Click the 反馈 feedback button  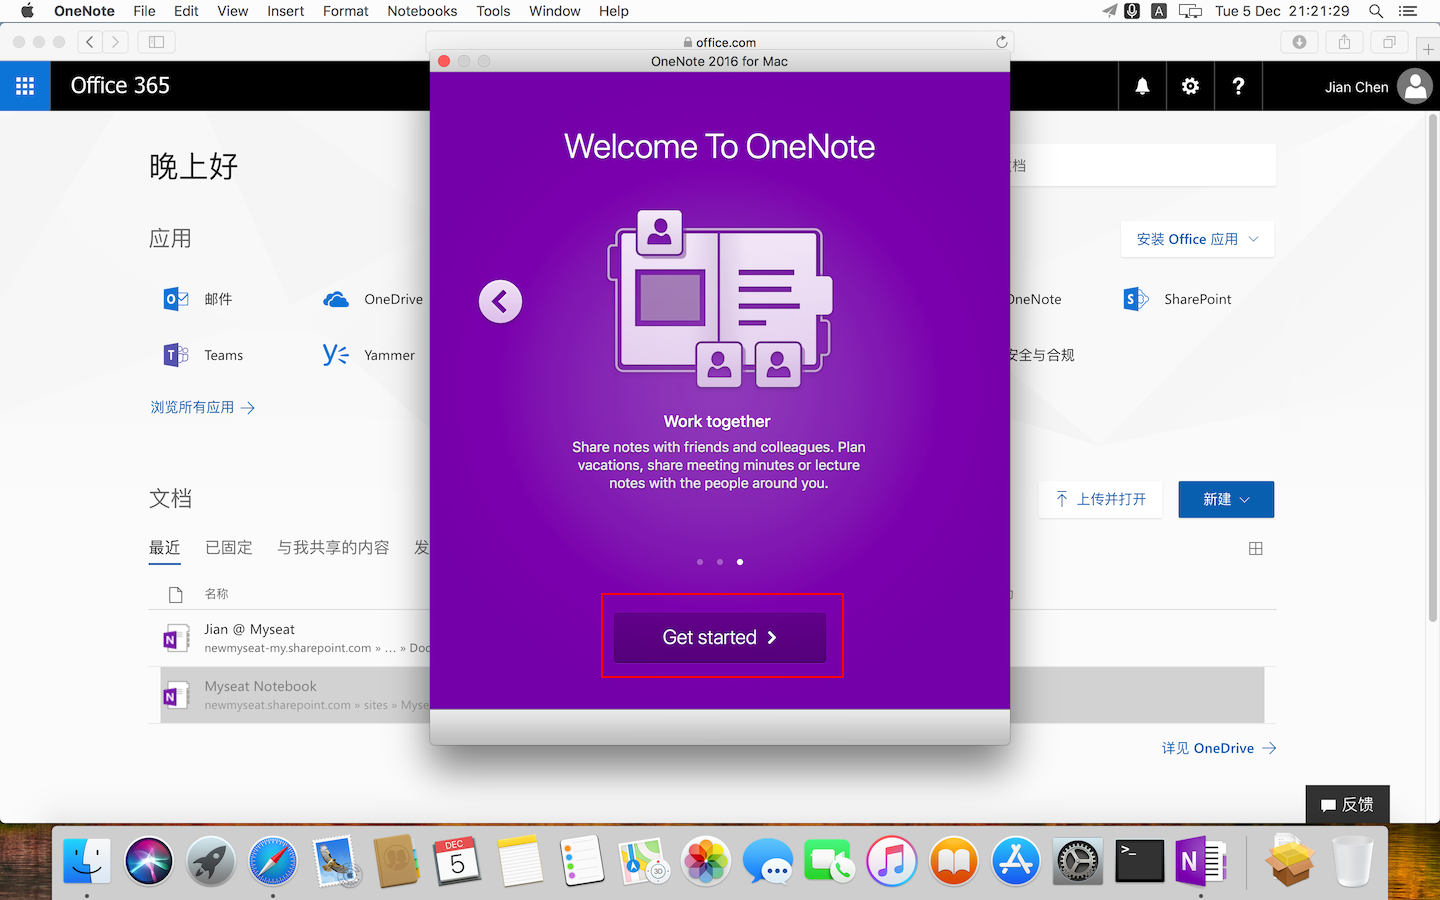pos(1347,804)
